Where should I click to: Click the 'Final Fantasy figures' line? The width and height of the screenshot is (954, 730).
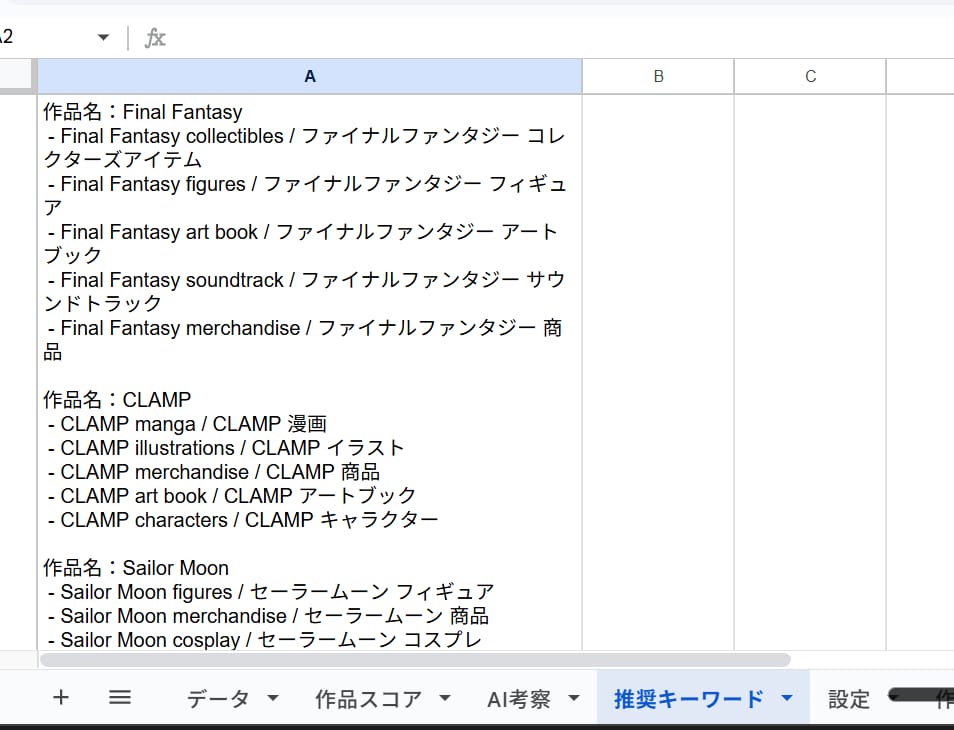305,196
